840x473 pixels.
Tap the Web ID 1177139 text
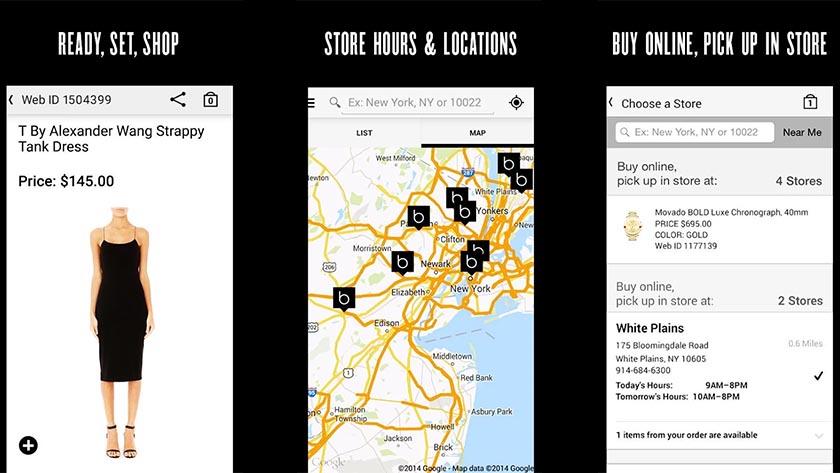click(686, 246)
